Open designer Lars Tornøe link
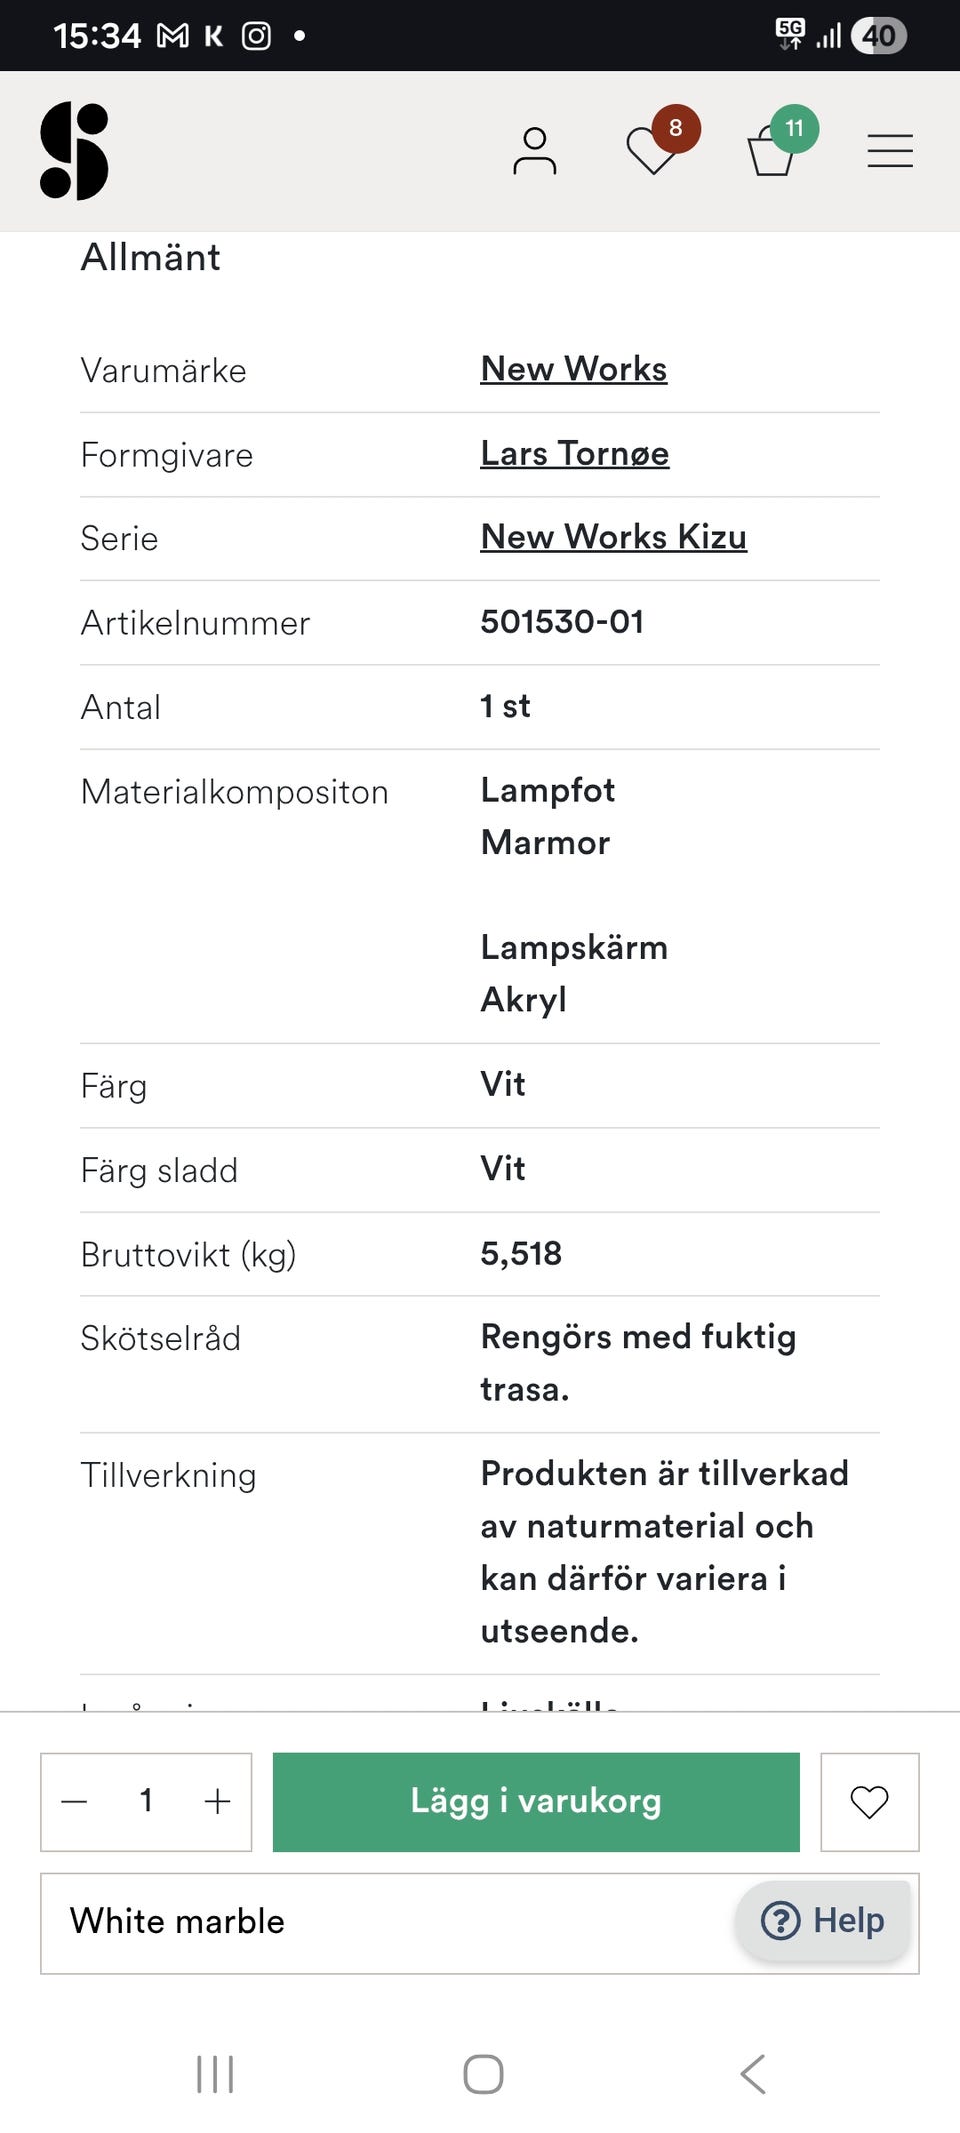The height and width of the screenshot is (2133, 960). [574, 454]
